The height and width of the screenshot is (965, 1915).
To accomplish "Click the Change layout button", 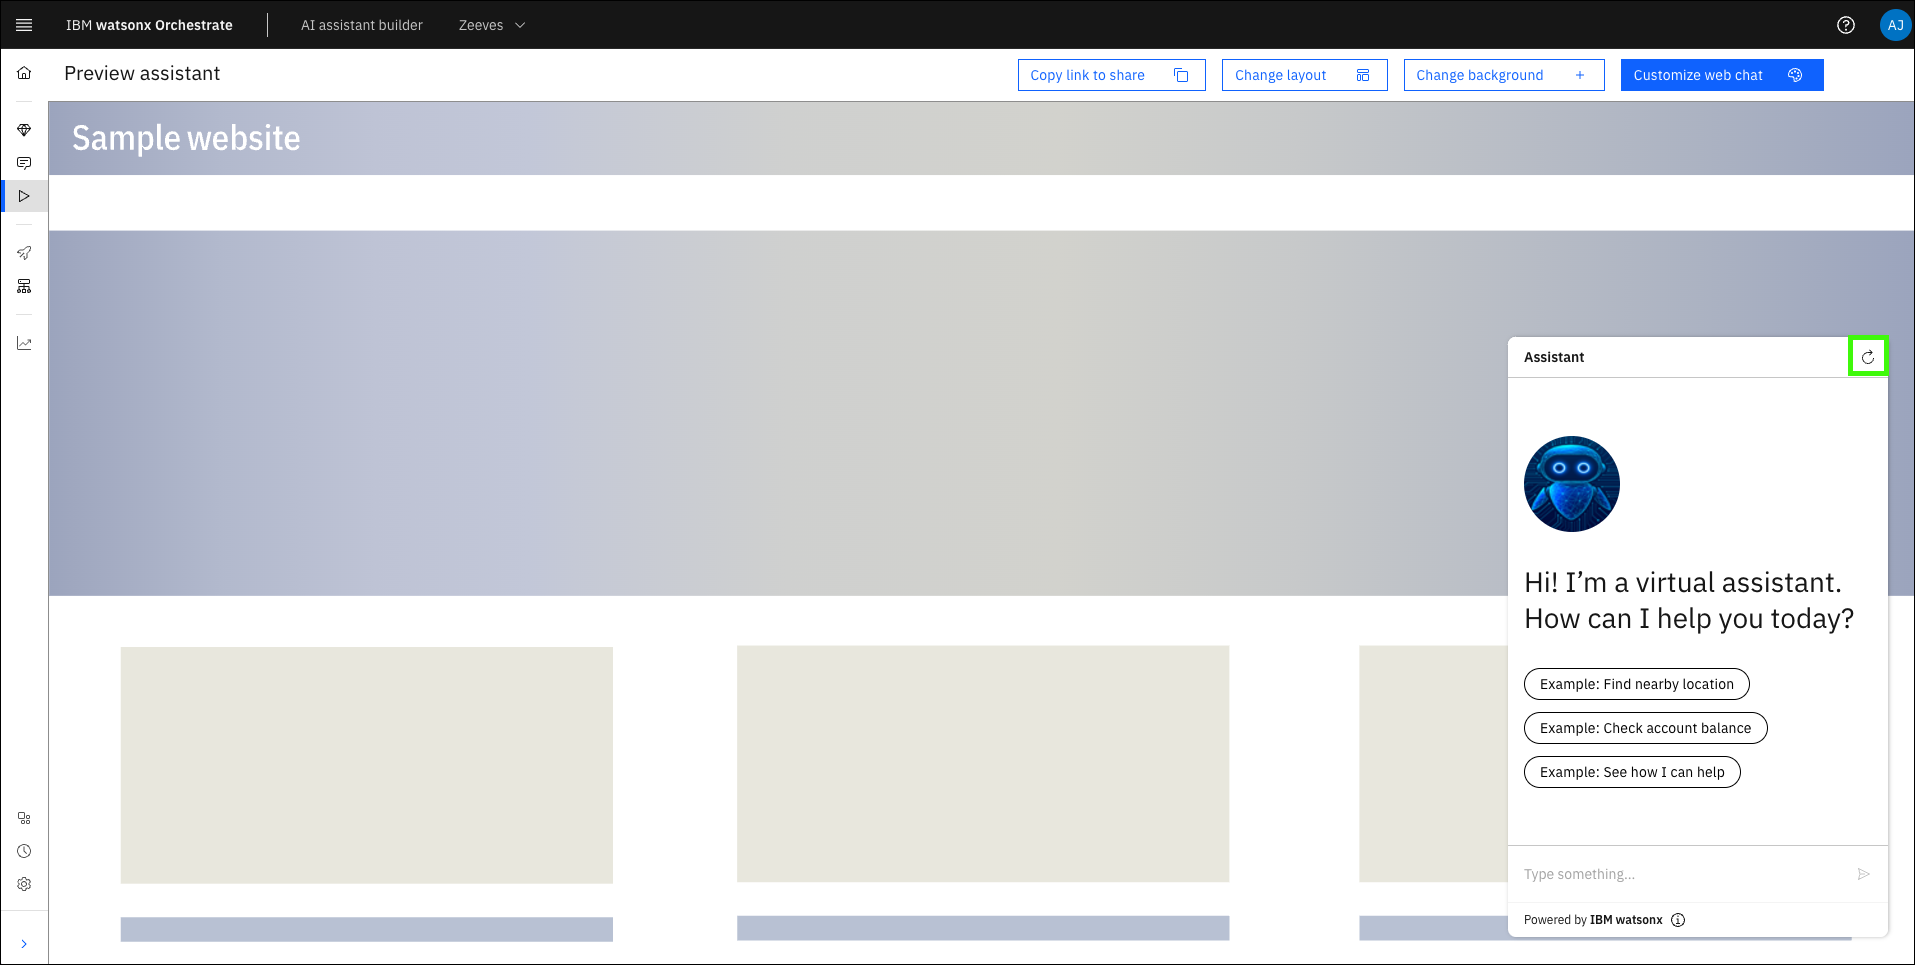I will pyautogui.click(x=1304, y=75).
